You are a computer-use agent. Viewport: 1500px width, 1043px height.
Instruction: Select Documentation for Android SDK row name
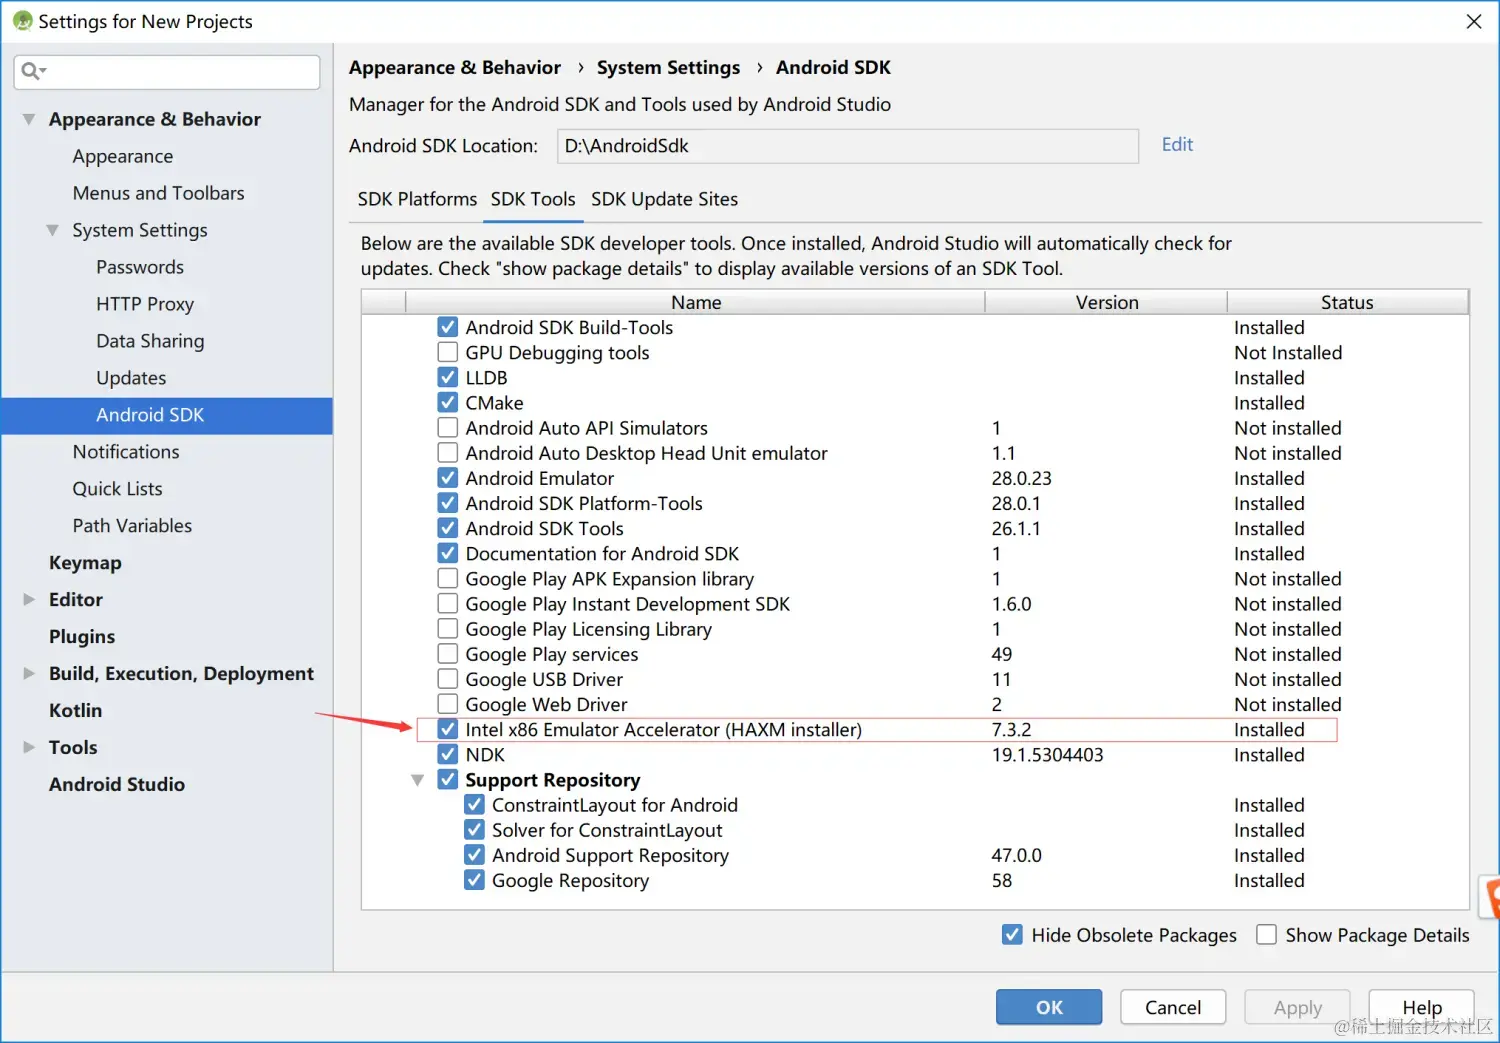[x=602, y=553]
